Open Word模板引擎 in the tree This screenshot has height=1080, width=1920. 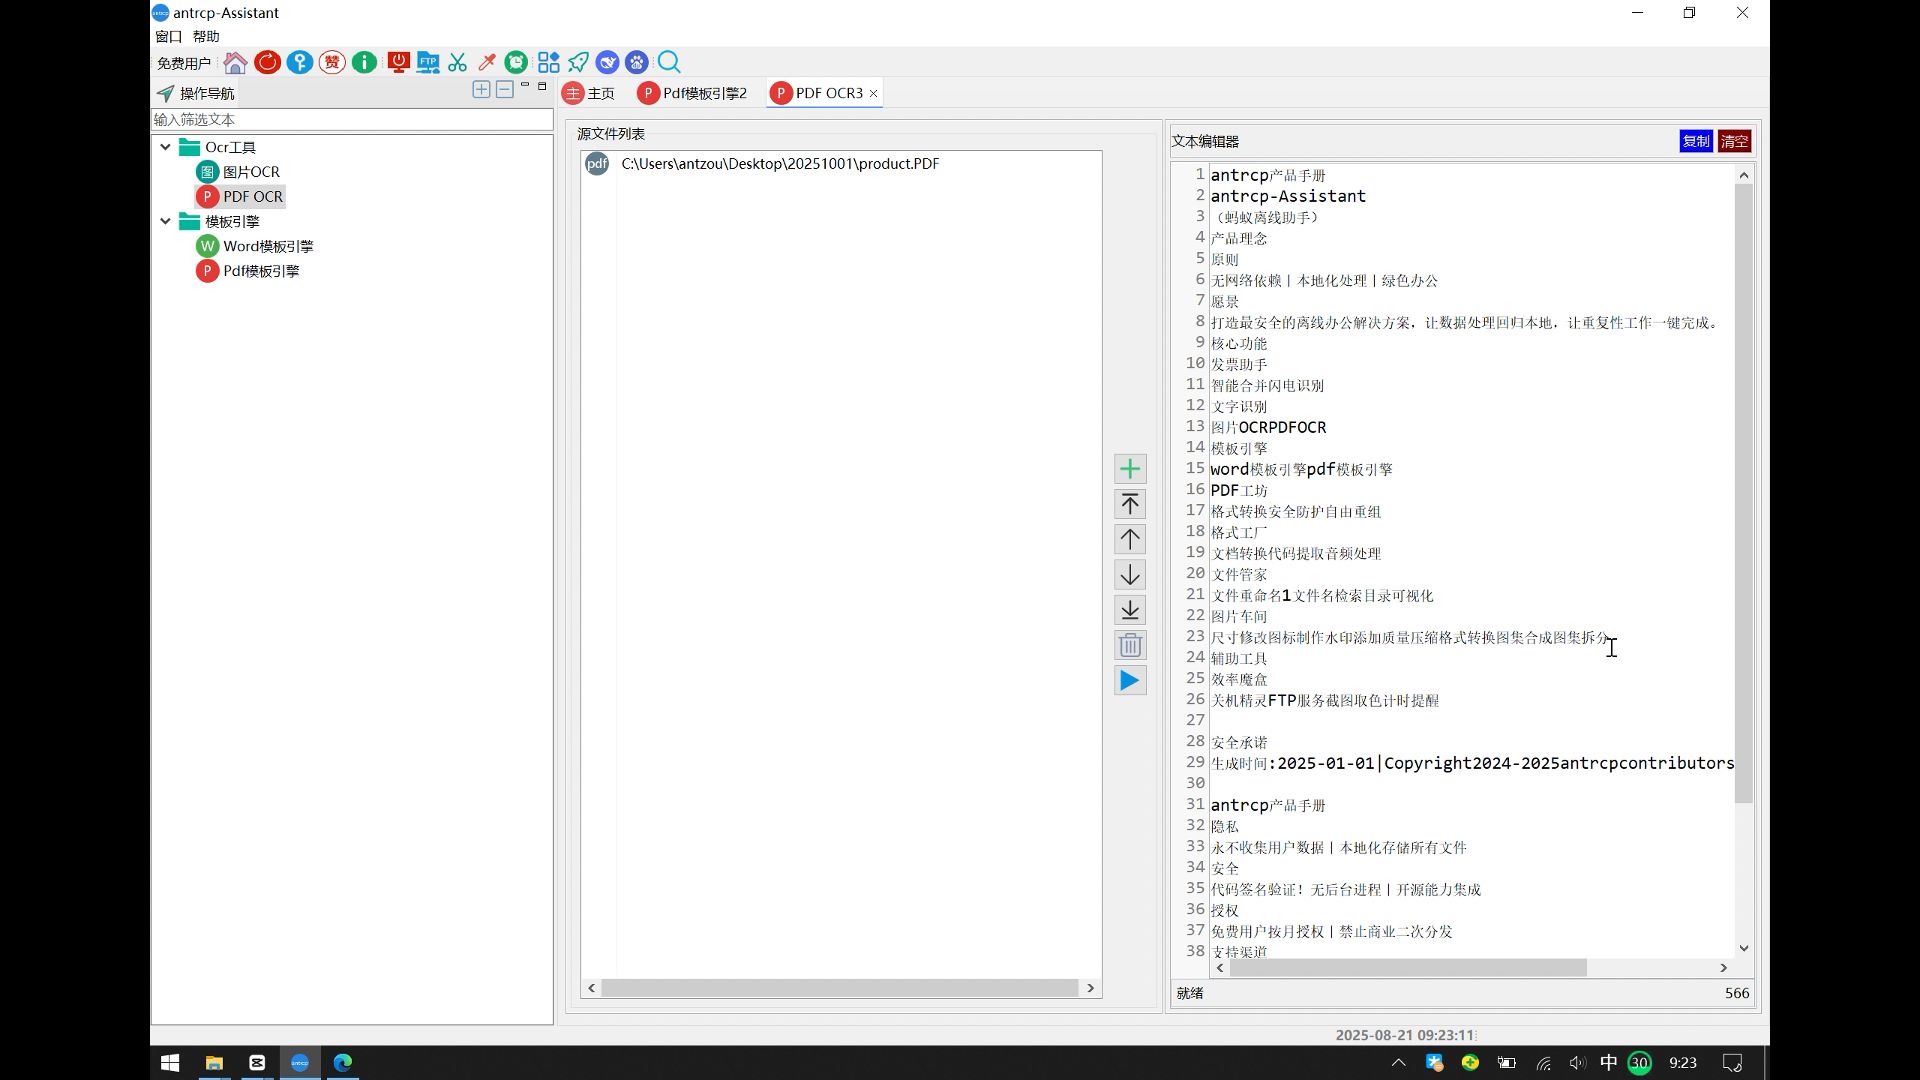[x=255, y=246]
